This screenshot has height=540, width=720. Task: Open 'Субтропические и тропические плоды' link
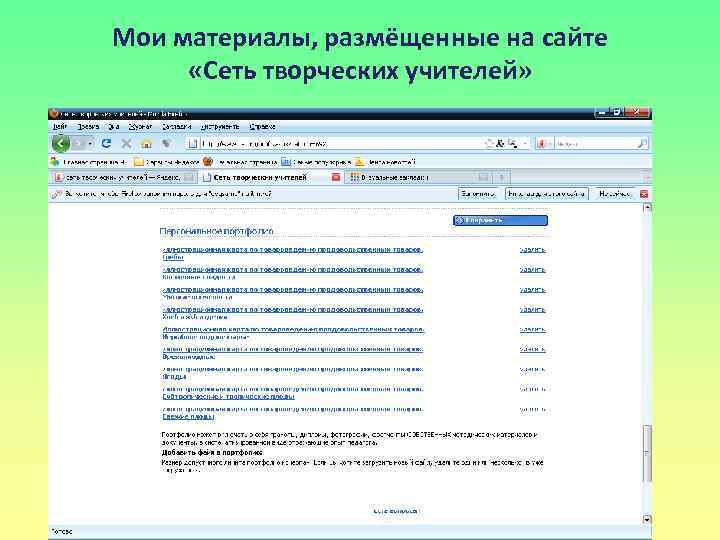click(228, 396)
